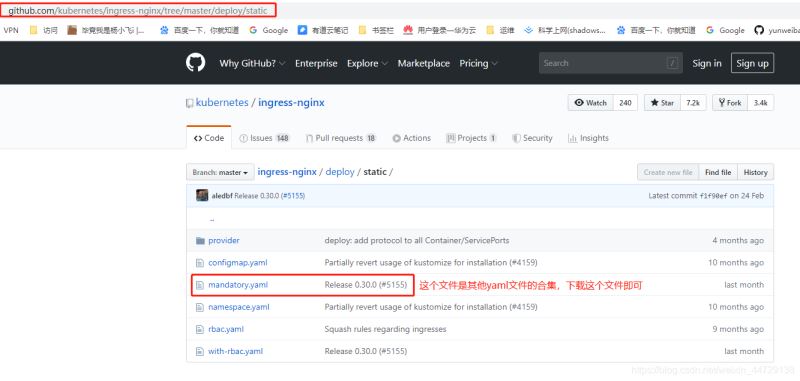Expand the Pricing menu
Screen dimensions: 800x381
point(478,63)
